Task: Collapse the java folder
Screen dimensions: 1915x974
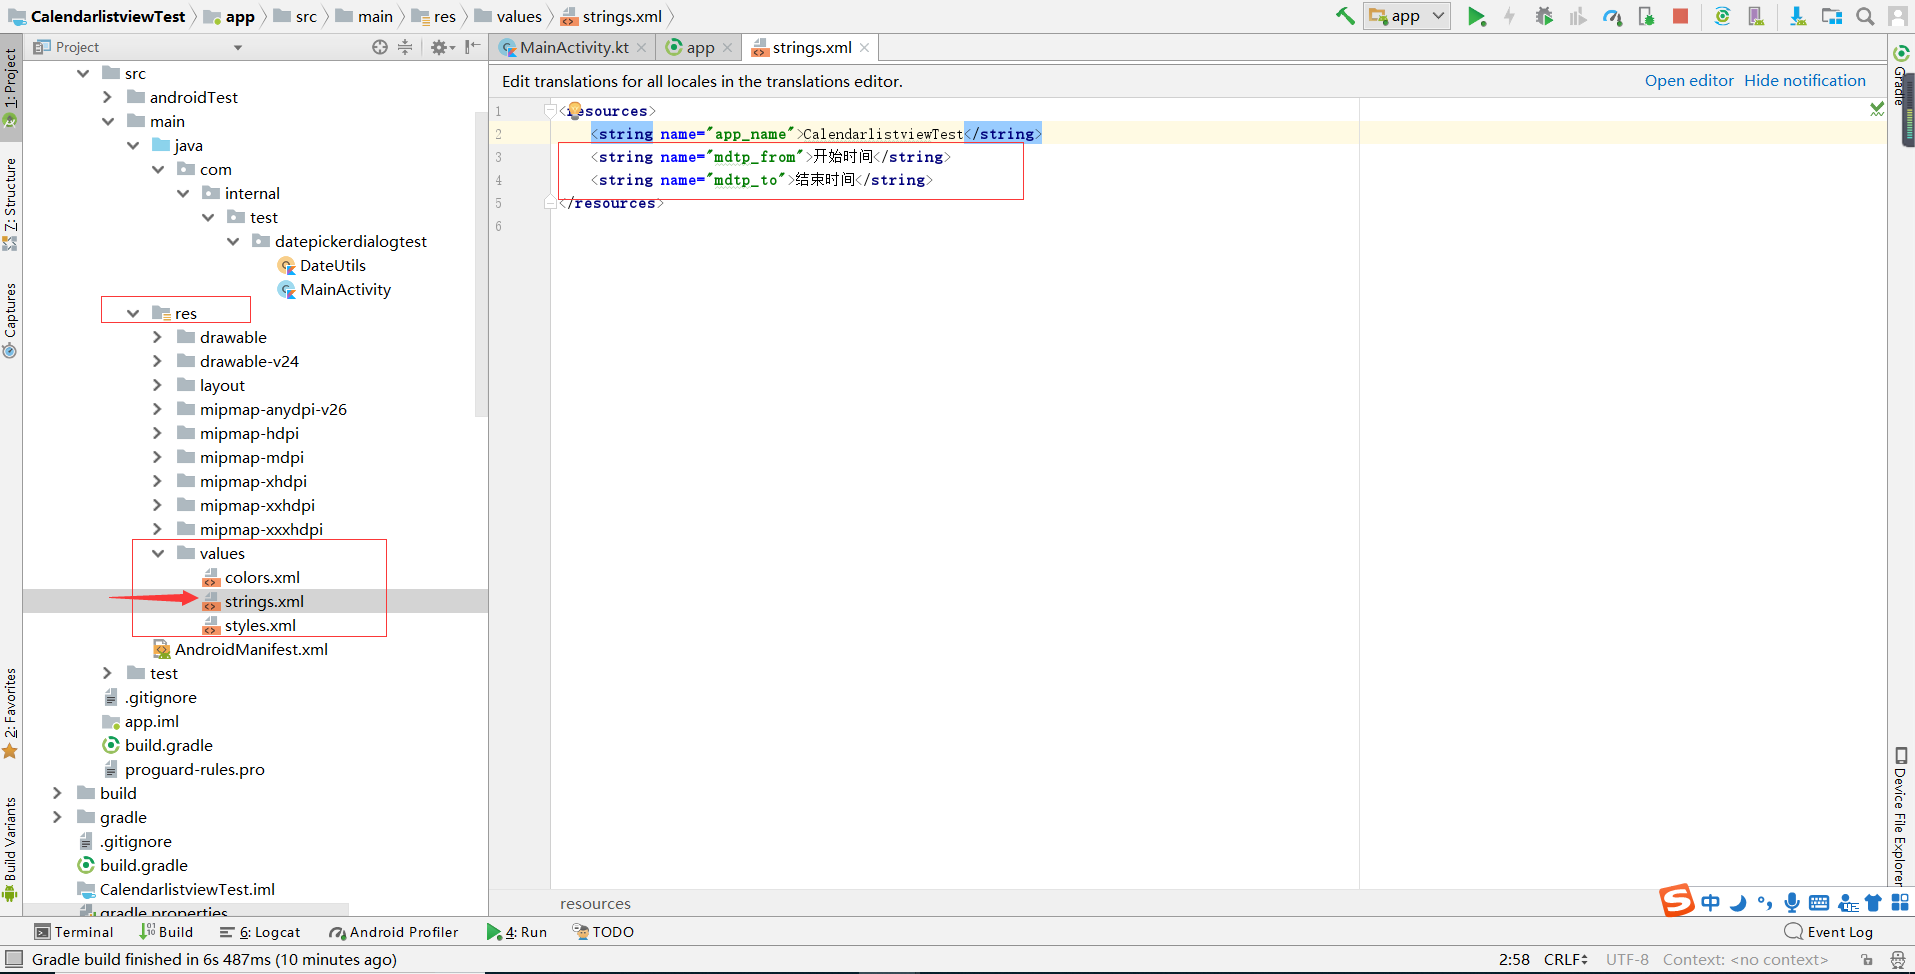Action: point(133,145)
